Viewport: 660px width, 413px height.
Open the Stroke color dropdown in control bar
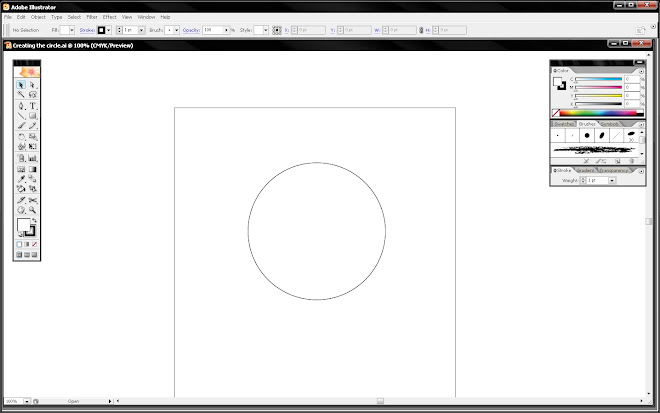pos(109,30)
